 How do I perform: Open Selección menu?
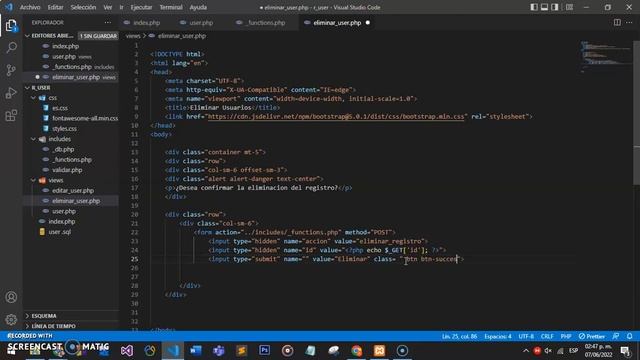click(83, 7)
